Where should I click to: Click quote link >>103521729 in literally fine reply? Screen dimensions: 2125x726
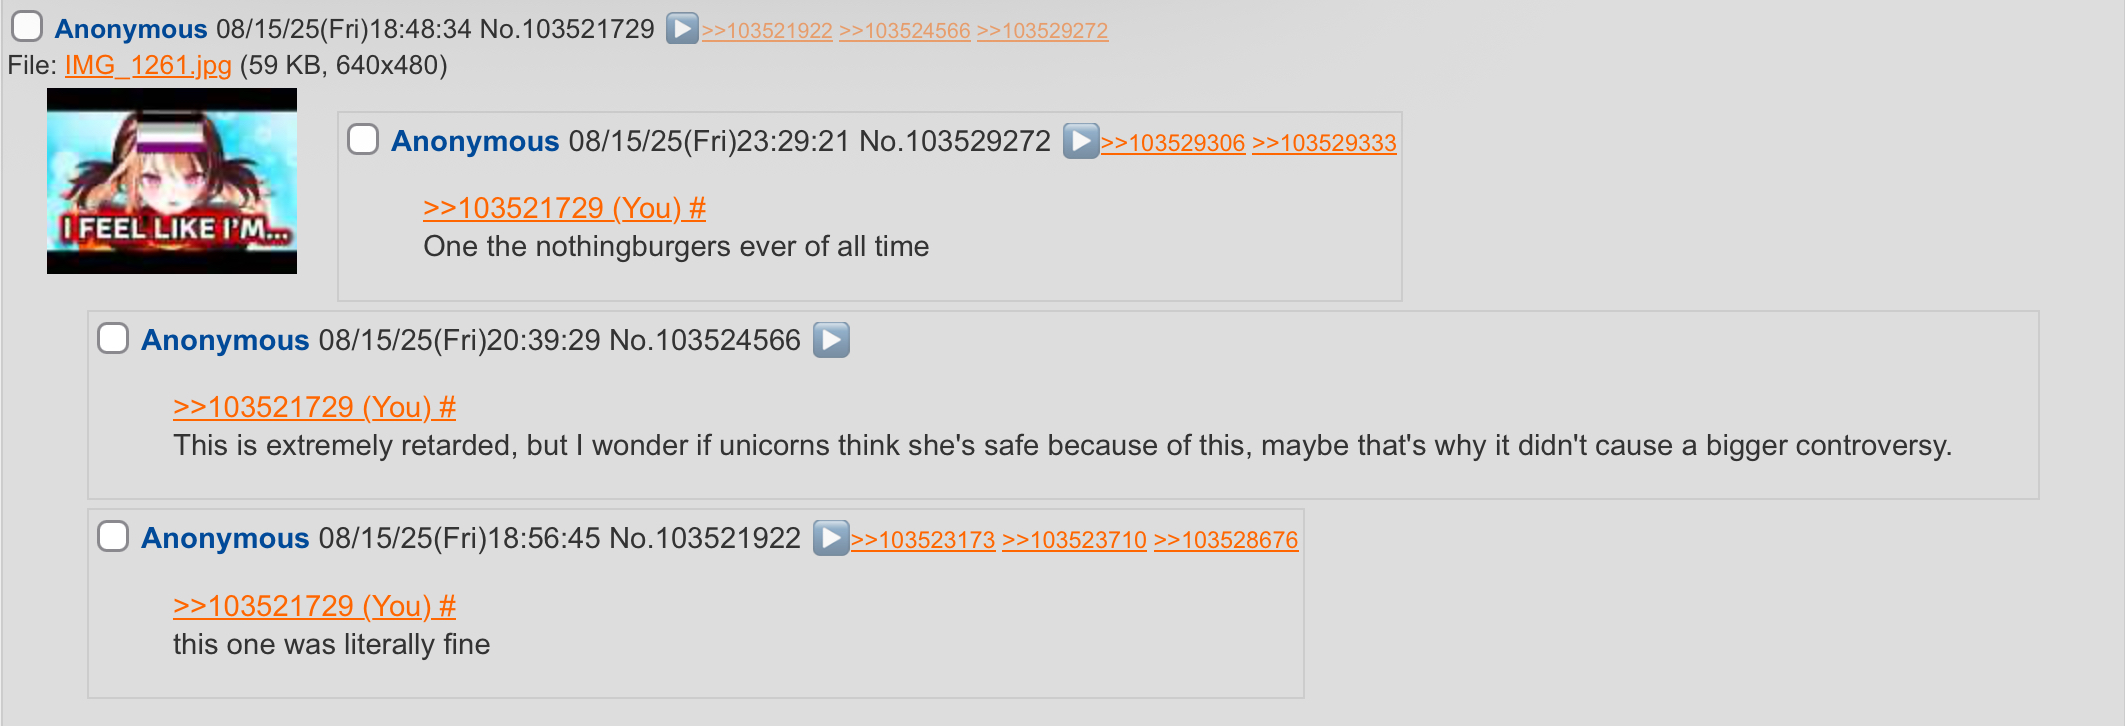(314, 606)
